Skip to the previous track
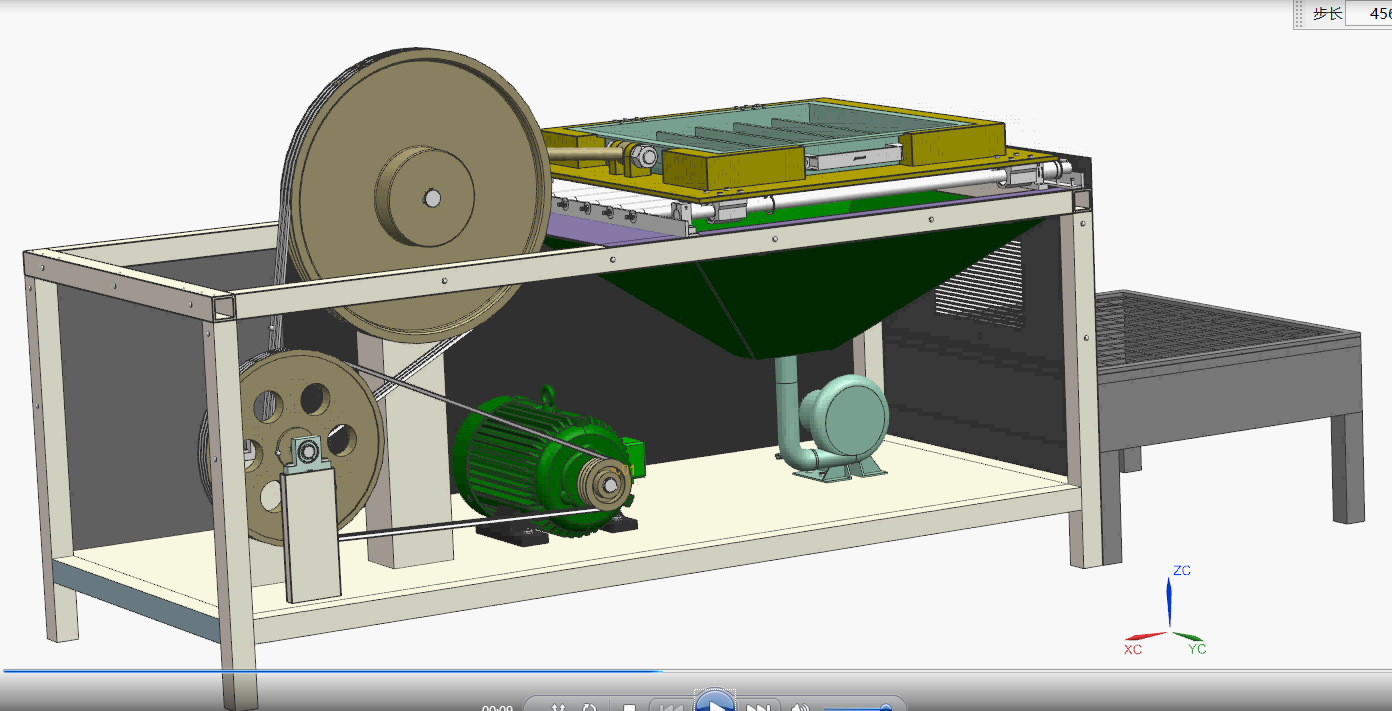 click(672, 706)
